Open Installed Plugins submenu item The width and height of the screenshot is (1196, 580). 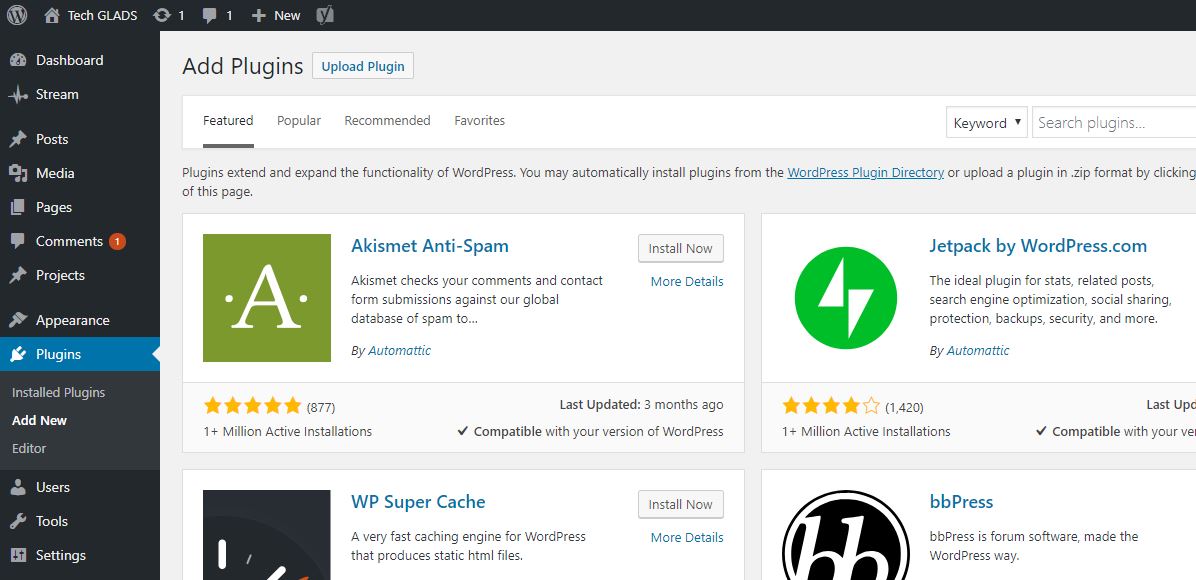(59, 393)
